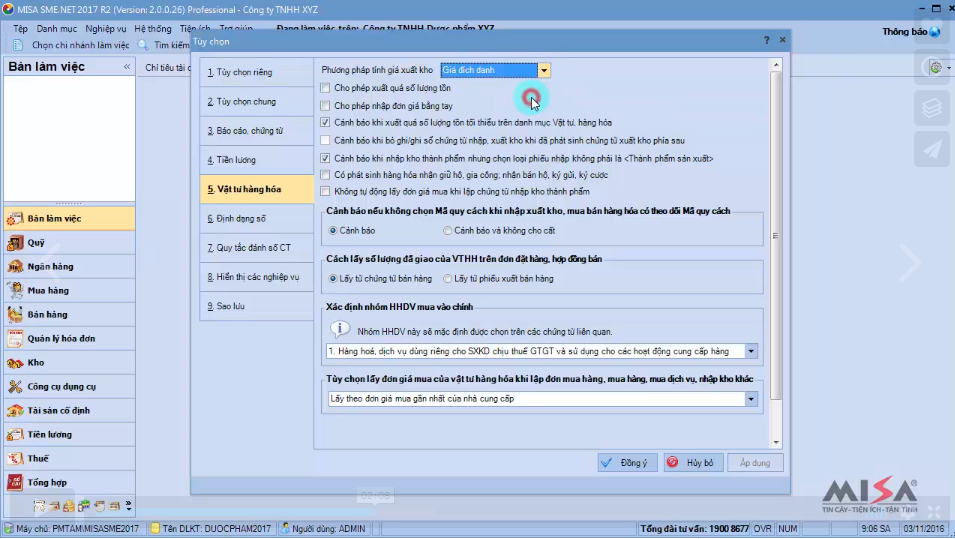The width and height of the screenshot is (955, 539).
Task: Click the Áp dụng button
Action: pyautogui.click(x=755, y=463)
